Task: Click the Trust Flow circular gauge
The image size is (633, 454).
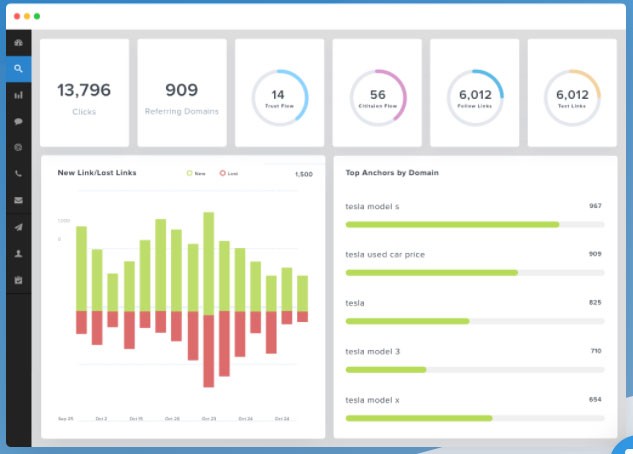Action: [279, 97]
